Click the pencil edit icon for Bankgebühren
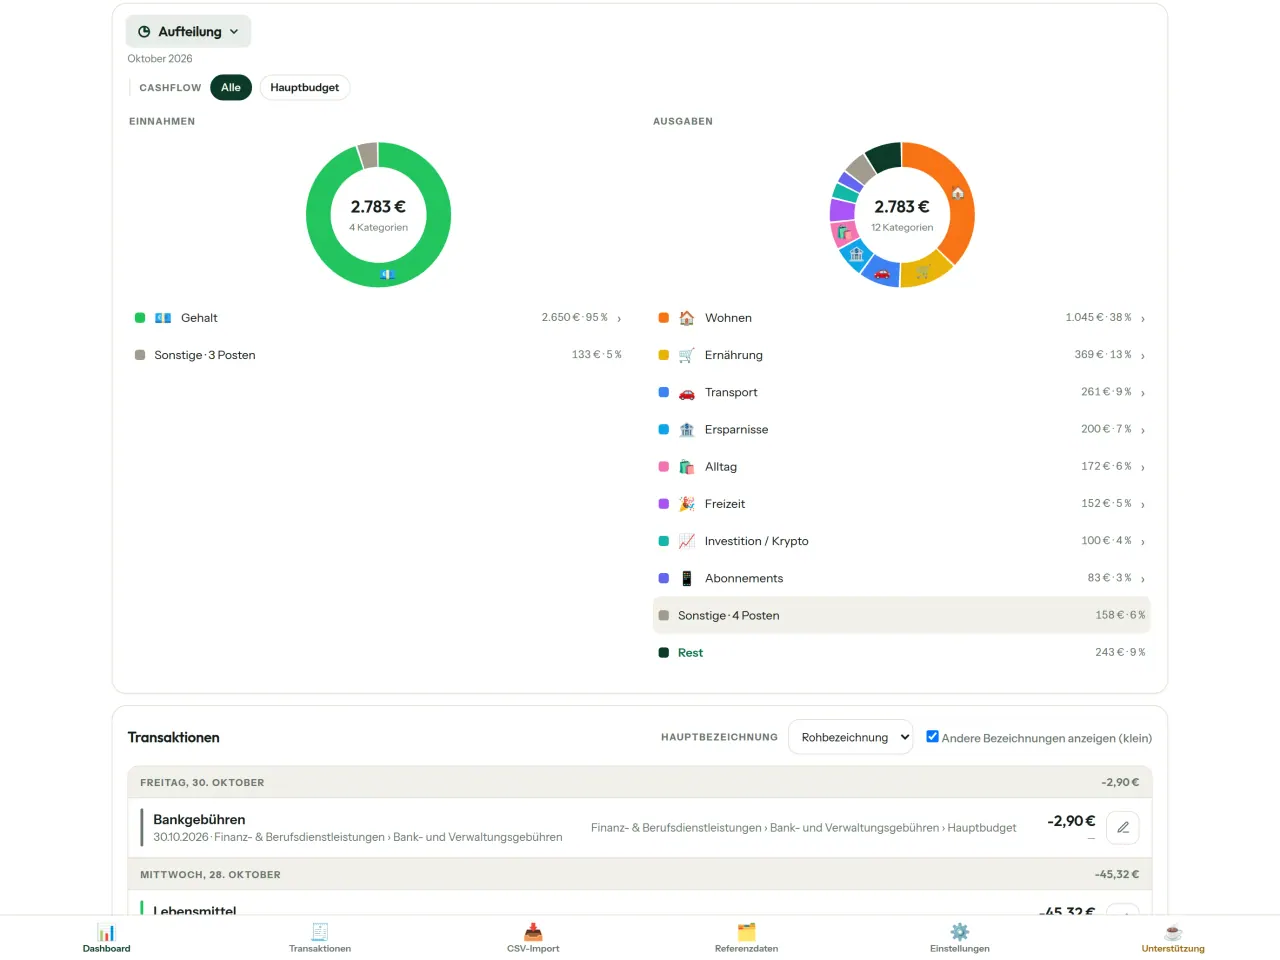Screen dimensions: 1280x960 point(1123,827)
